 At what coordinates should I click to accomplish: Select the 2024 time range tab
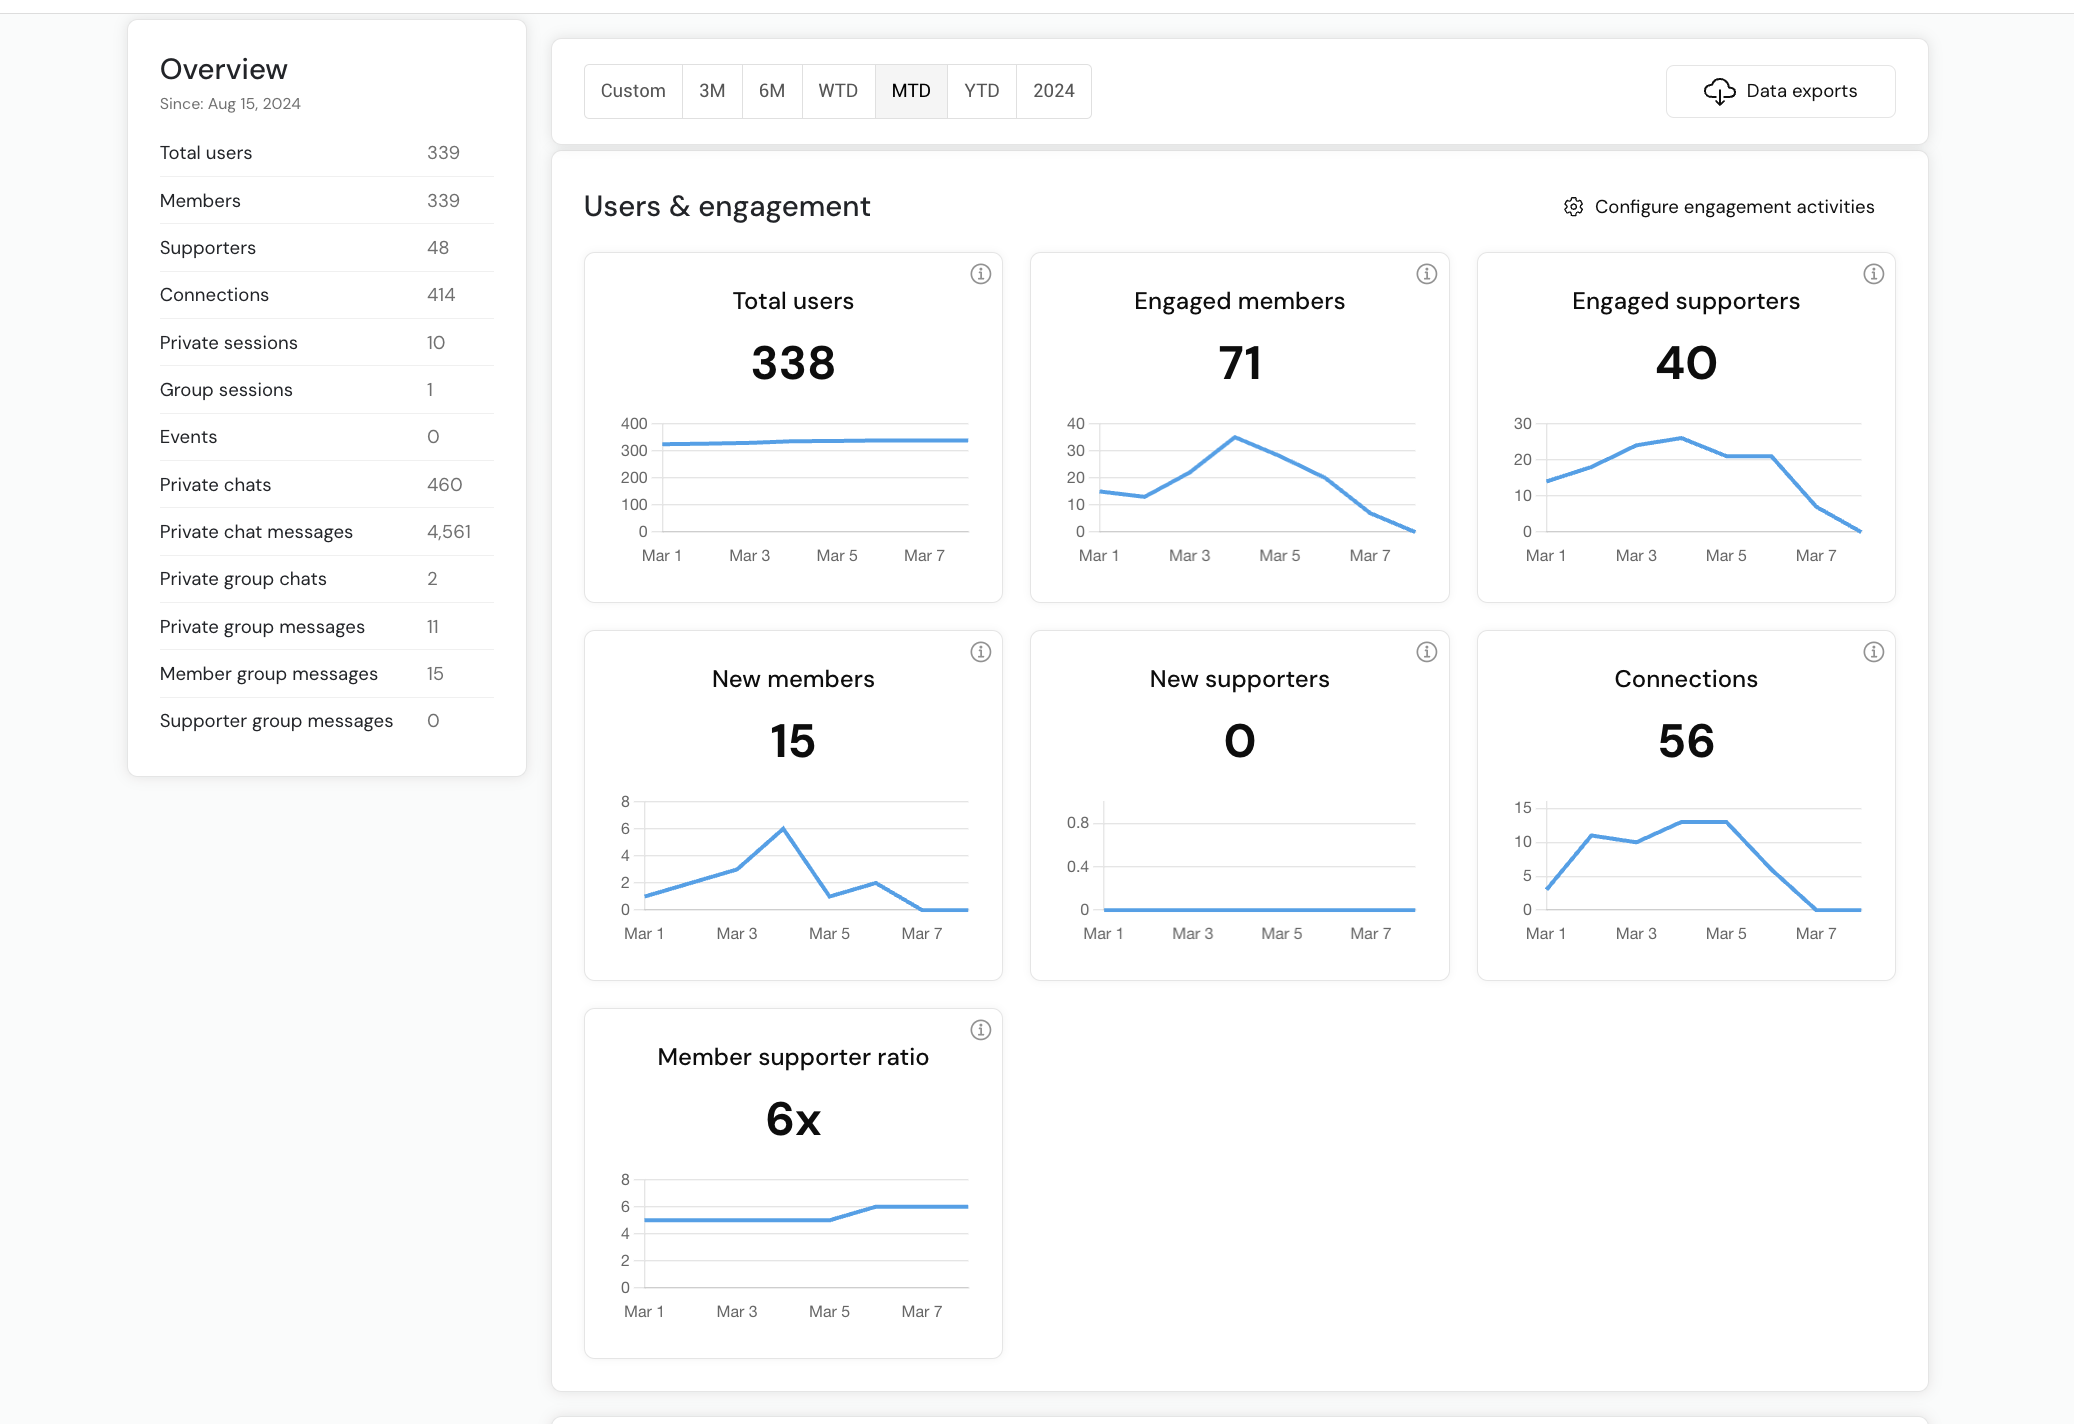point(1053,91)
